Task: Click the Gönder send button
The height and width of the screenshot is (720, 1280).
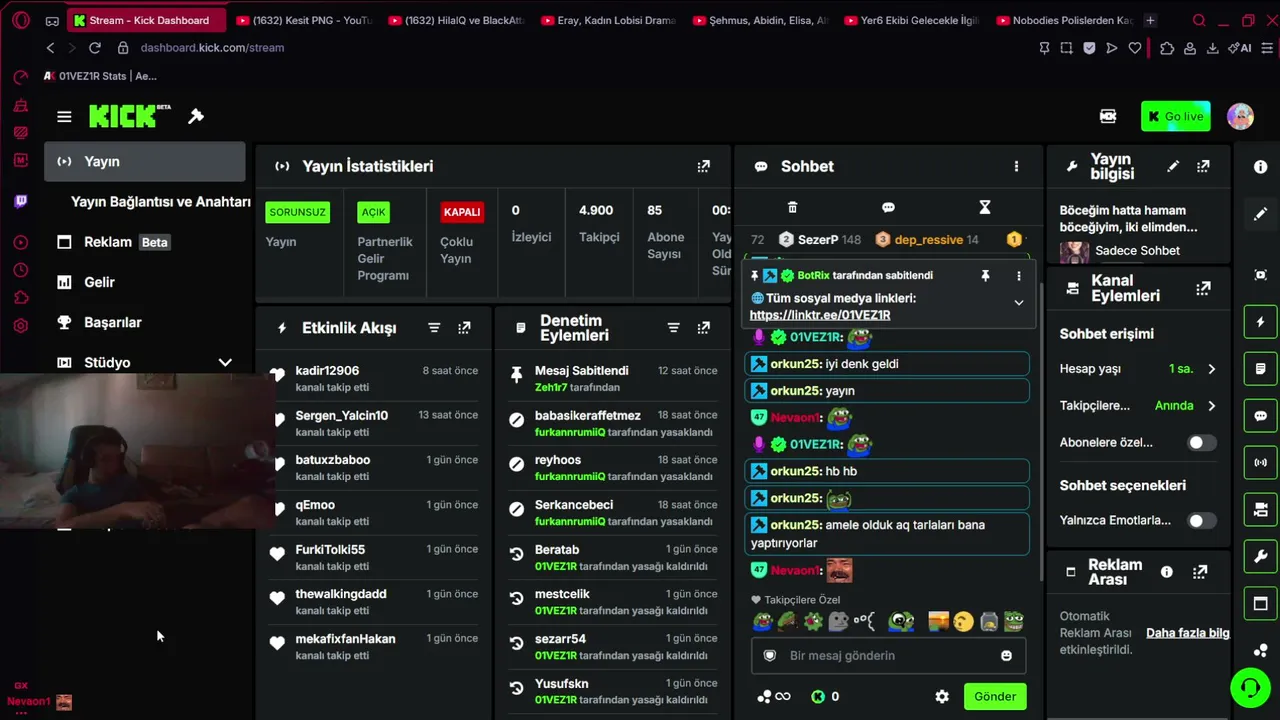Action: [x=995, y=697]
